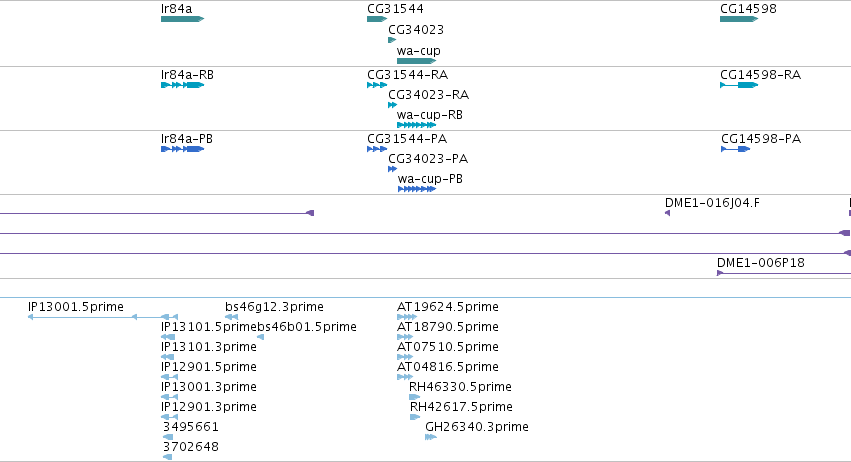Screen dimensions: 851x462
Task: Click the CG34023-PA label
Action: click(428, 159)
